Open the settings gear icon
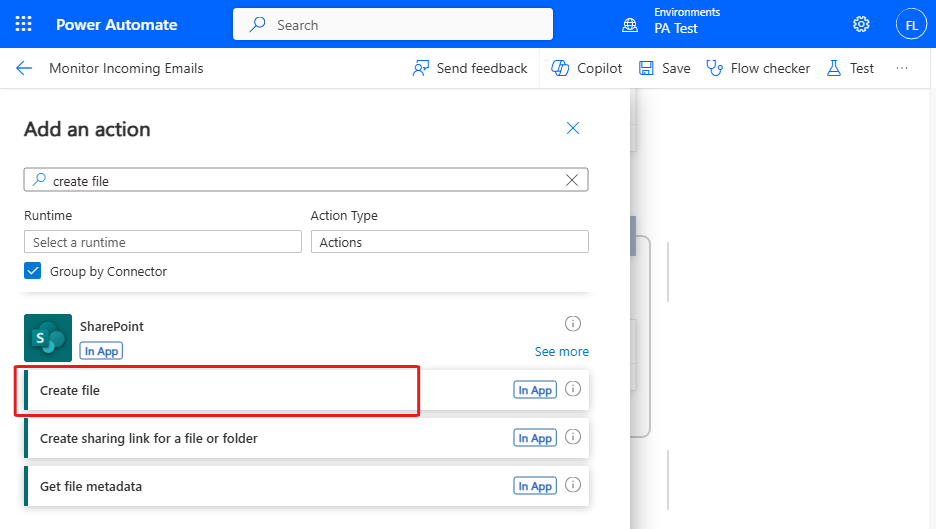936x529 pixels. click(x=860, y=24)
